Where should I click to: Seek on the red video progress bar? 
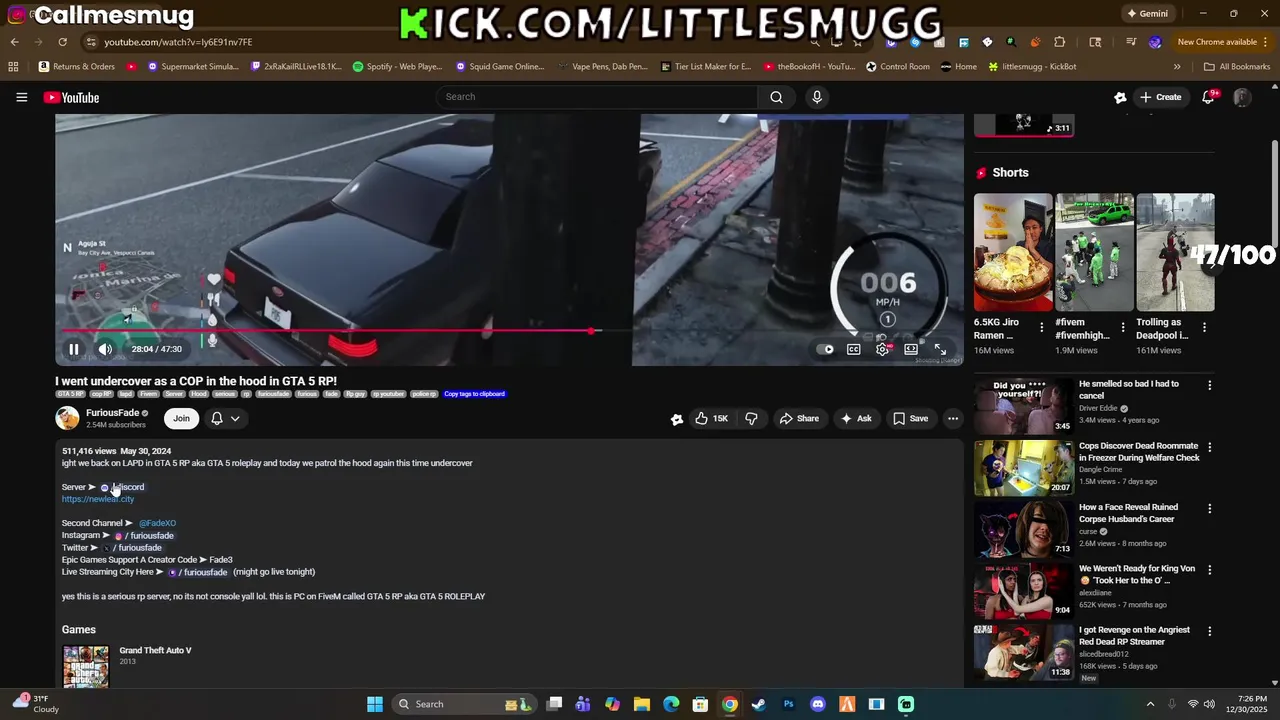coord(510,330)
